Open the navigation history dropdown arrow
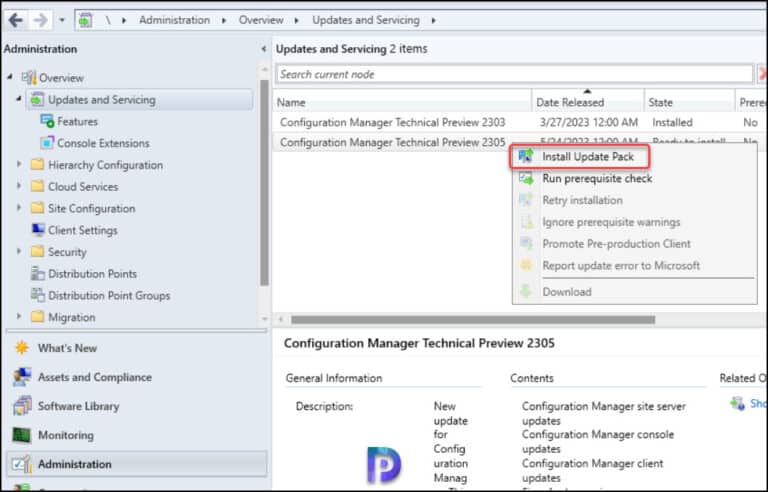768x492 pixels. click(62, 20)
